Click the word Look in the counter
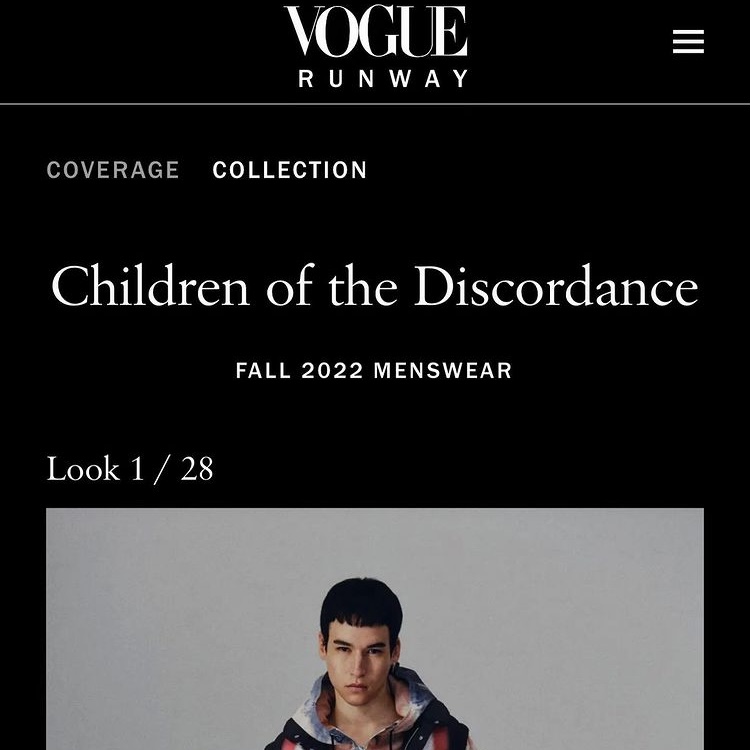The height and width of the screenshot is (750, 750). [x=83, y=469]
